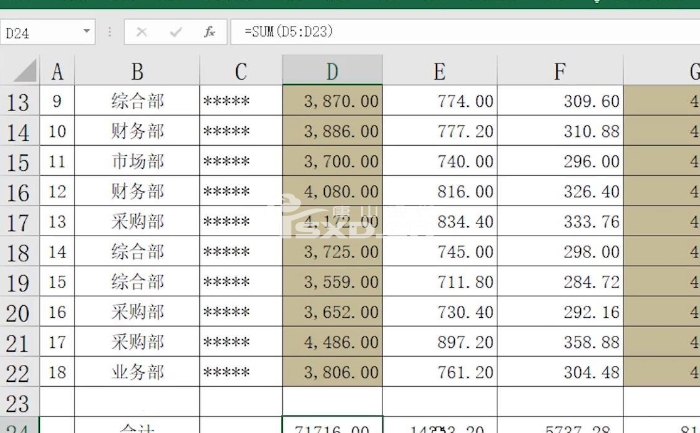
Task: Click 业务部 cell in row 22
Action: (137, 372)
